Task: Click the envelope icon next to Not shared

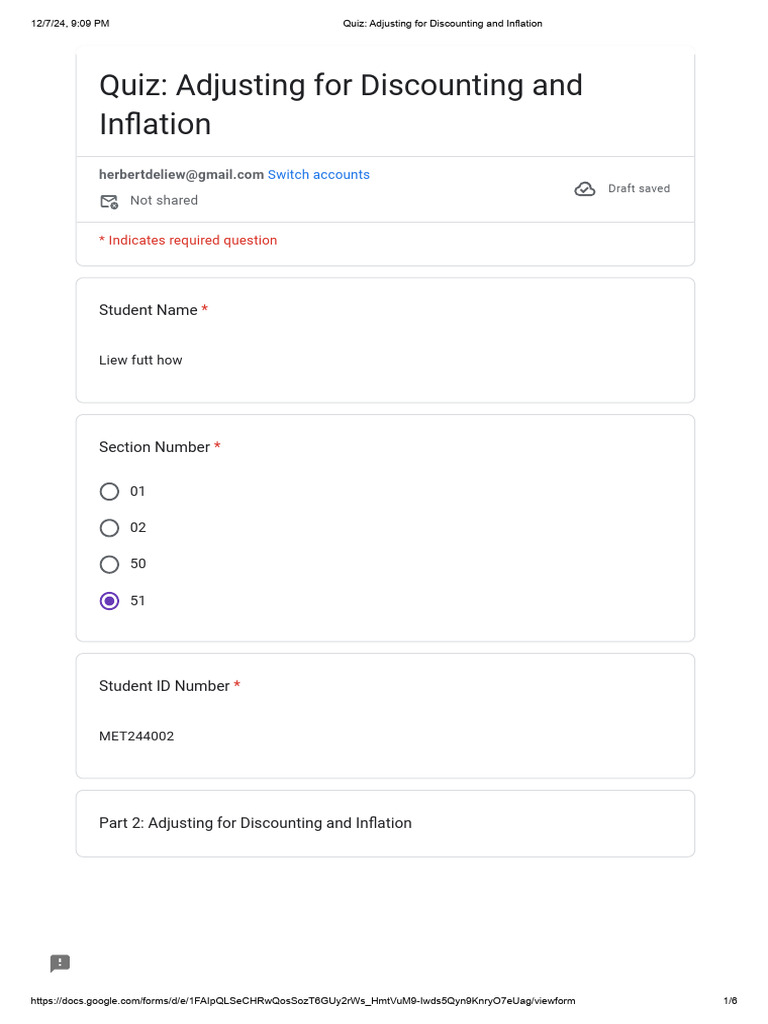Action: click(109, 201)
